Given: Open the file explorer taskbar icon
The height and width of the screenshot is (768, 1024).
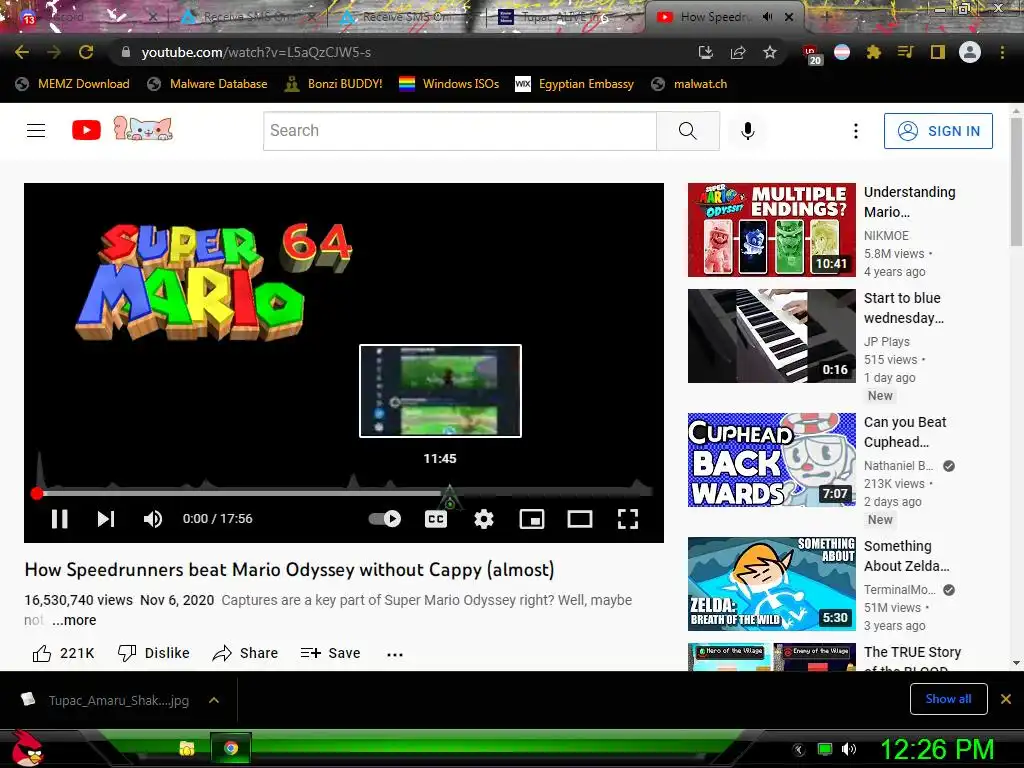Looking at the screenshot, I should [187, 748].
